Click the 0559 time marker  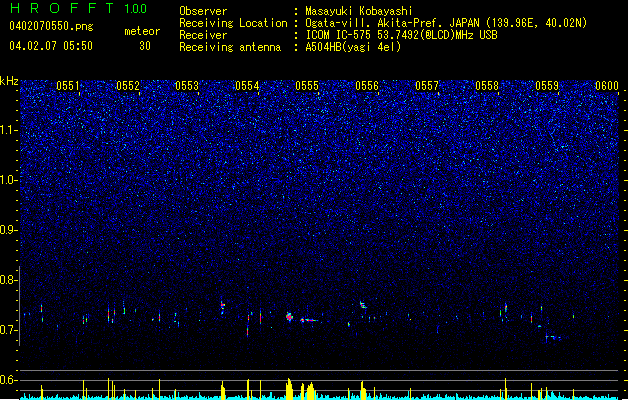[547, 86]
